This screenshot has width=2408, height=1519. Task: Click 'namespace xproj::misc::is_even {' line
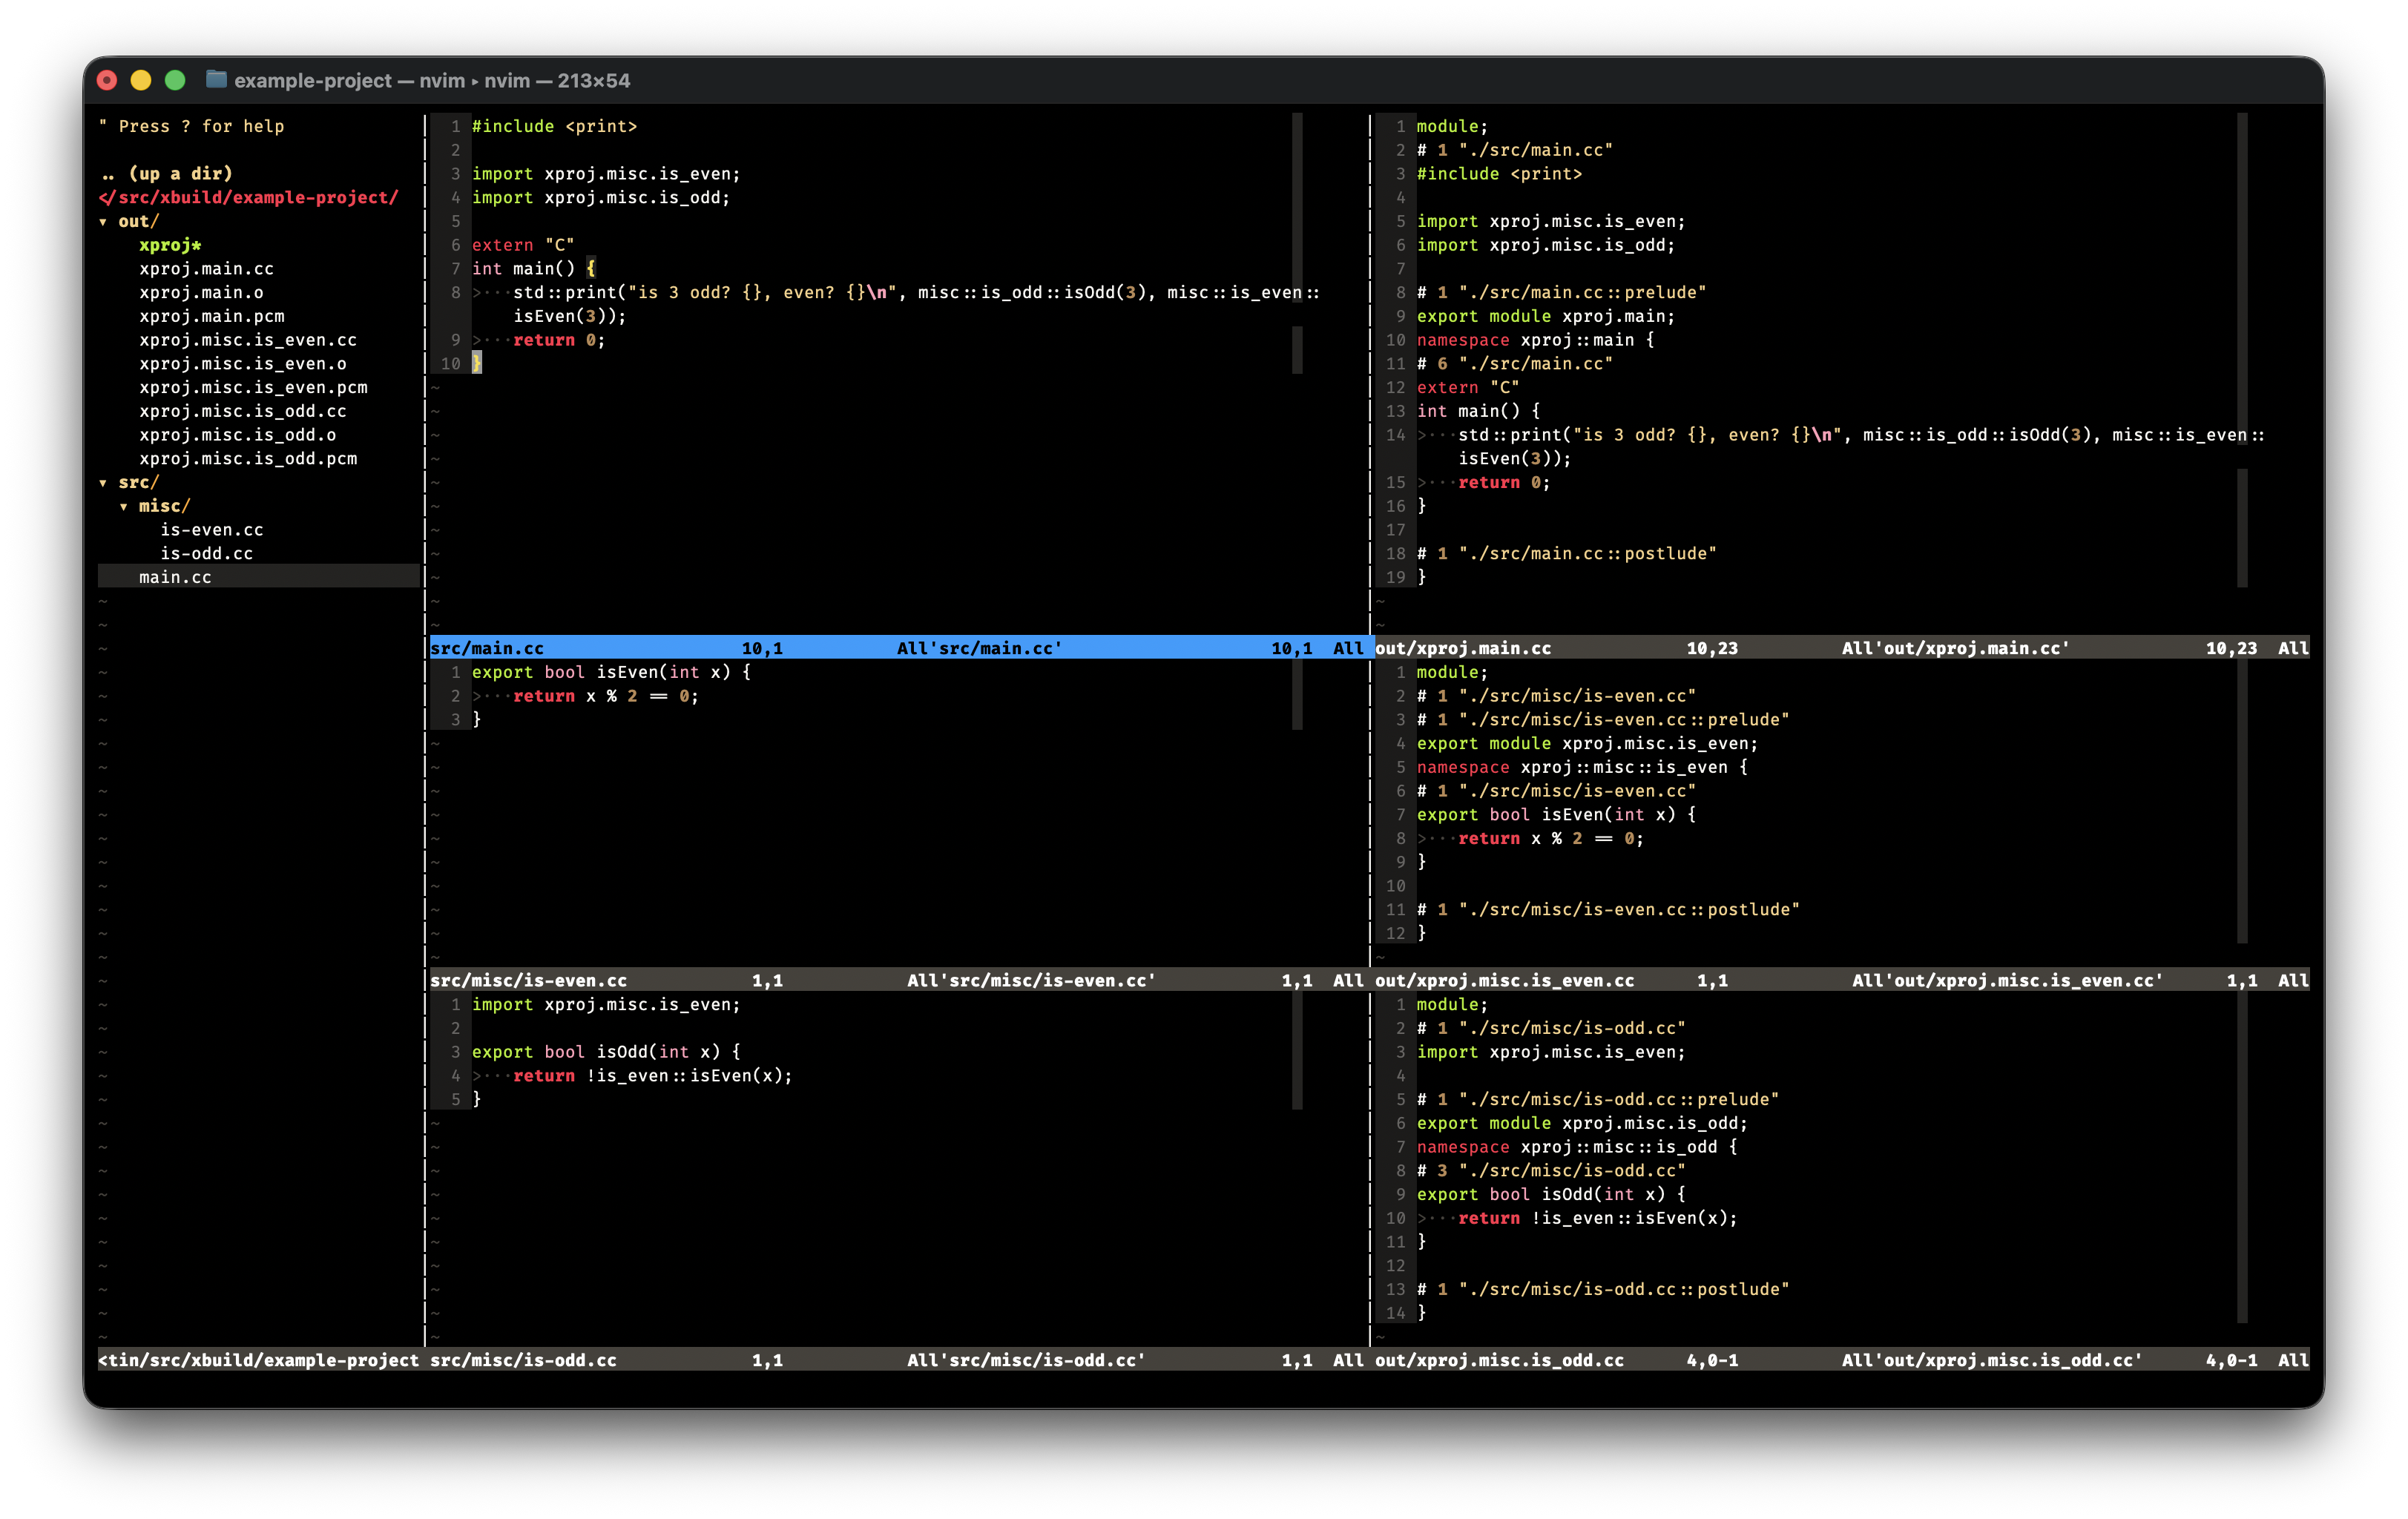click(1582, 768)
